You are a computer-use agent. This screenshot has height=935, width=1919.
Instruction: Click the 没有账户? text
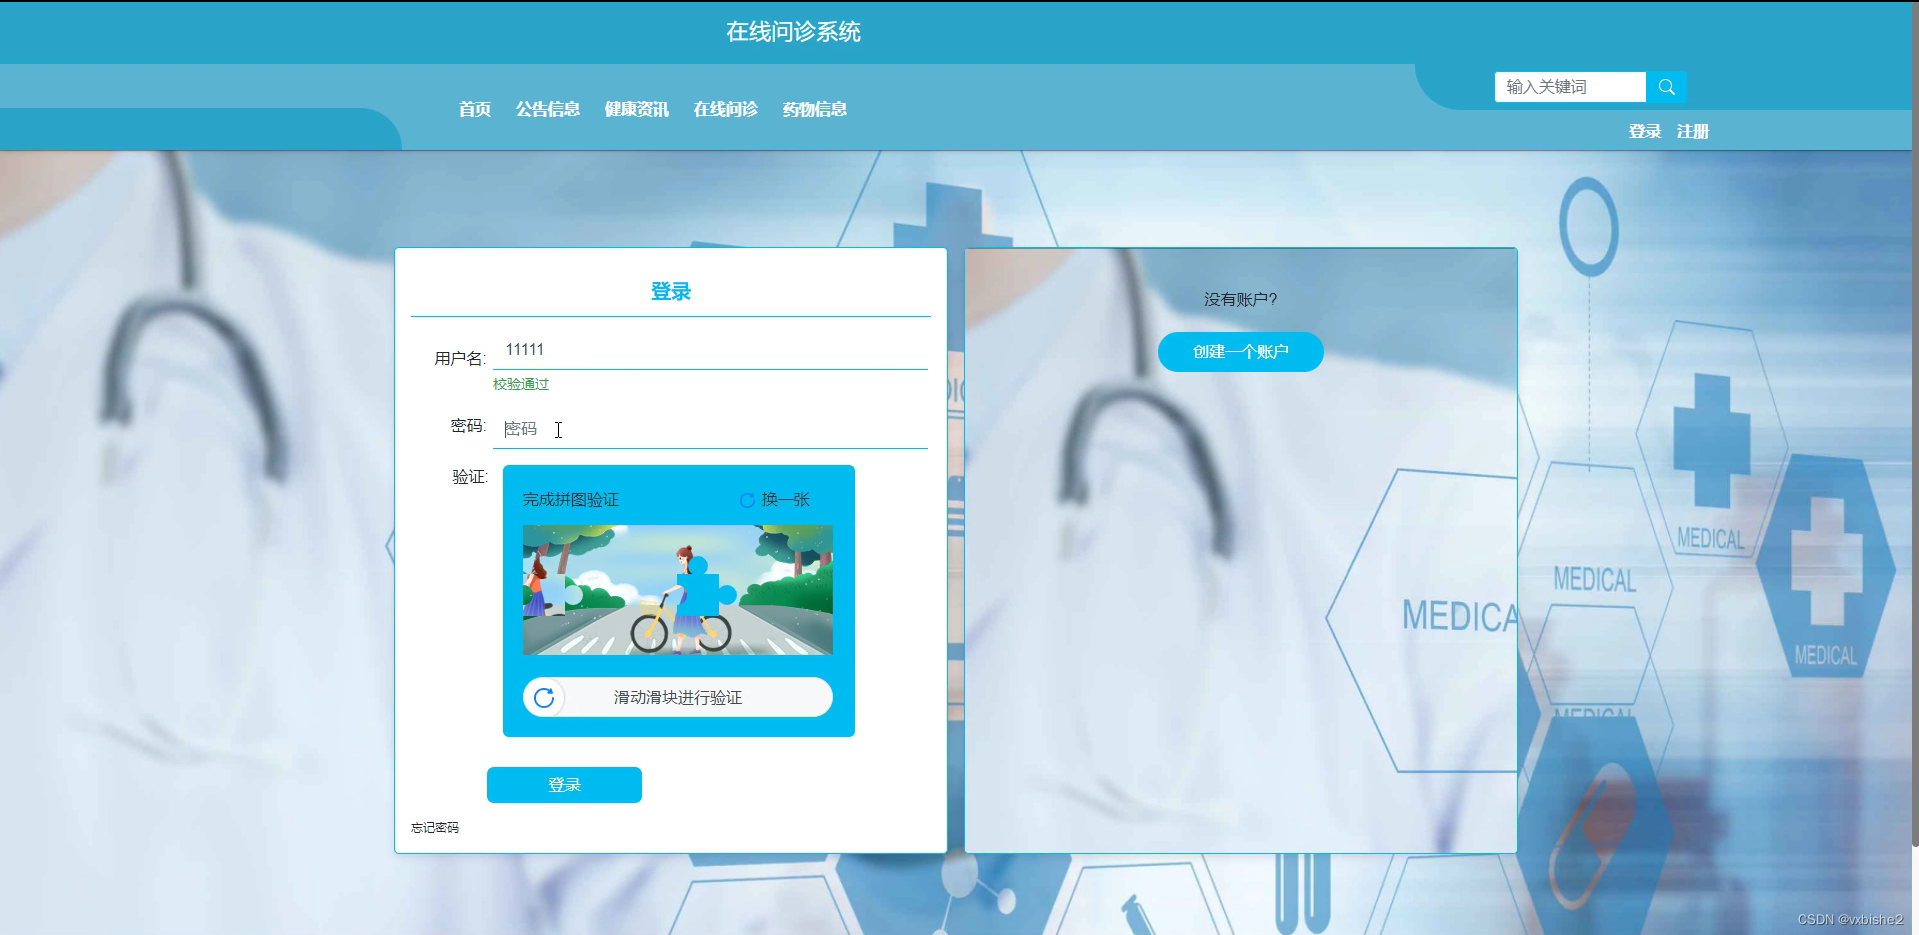coord(1241,299)
